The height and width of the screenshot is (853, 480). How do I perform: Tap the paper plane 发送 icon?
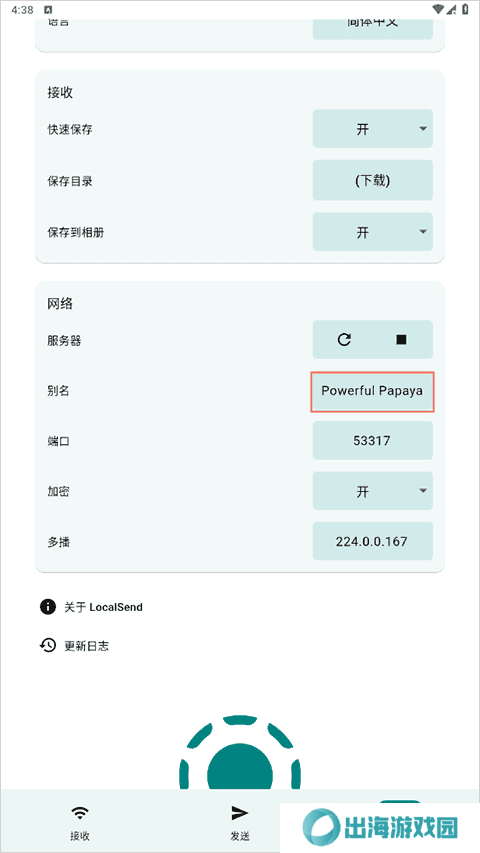point(239,813)
